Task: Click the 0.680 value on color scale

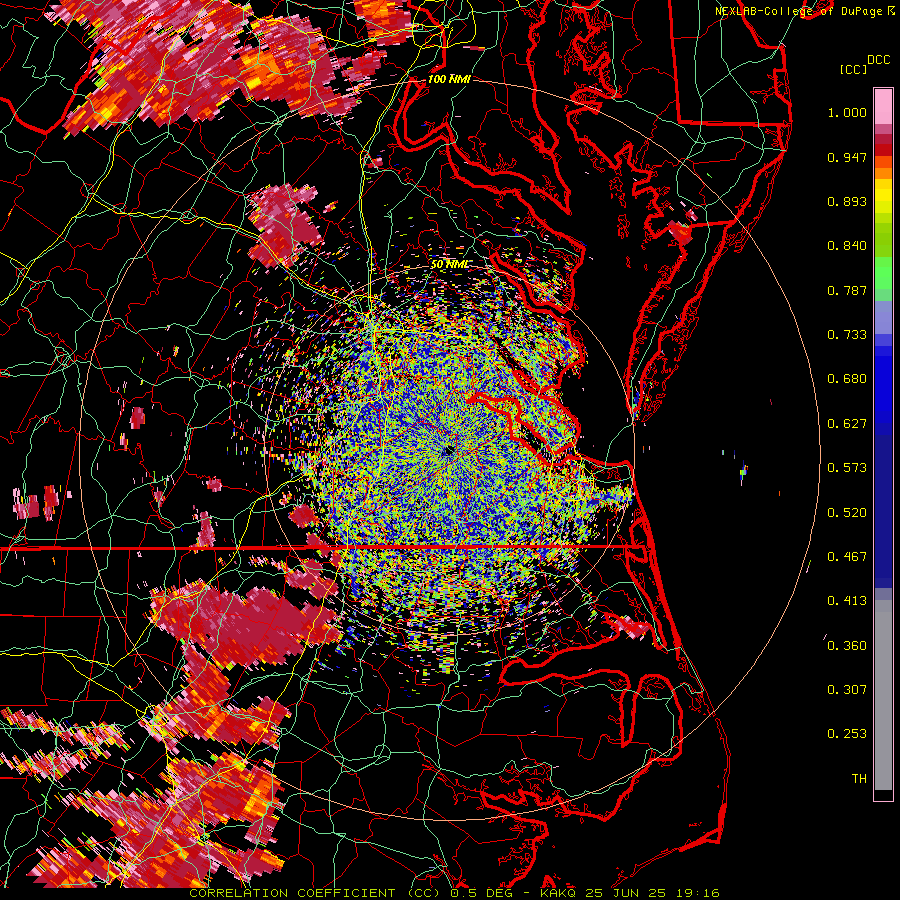Action: tap(847, 379)
